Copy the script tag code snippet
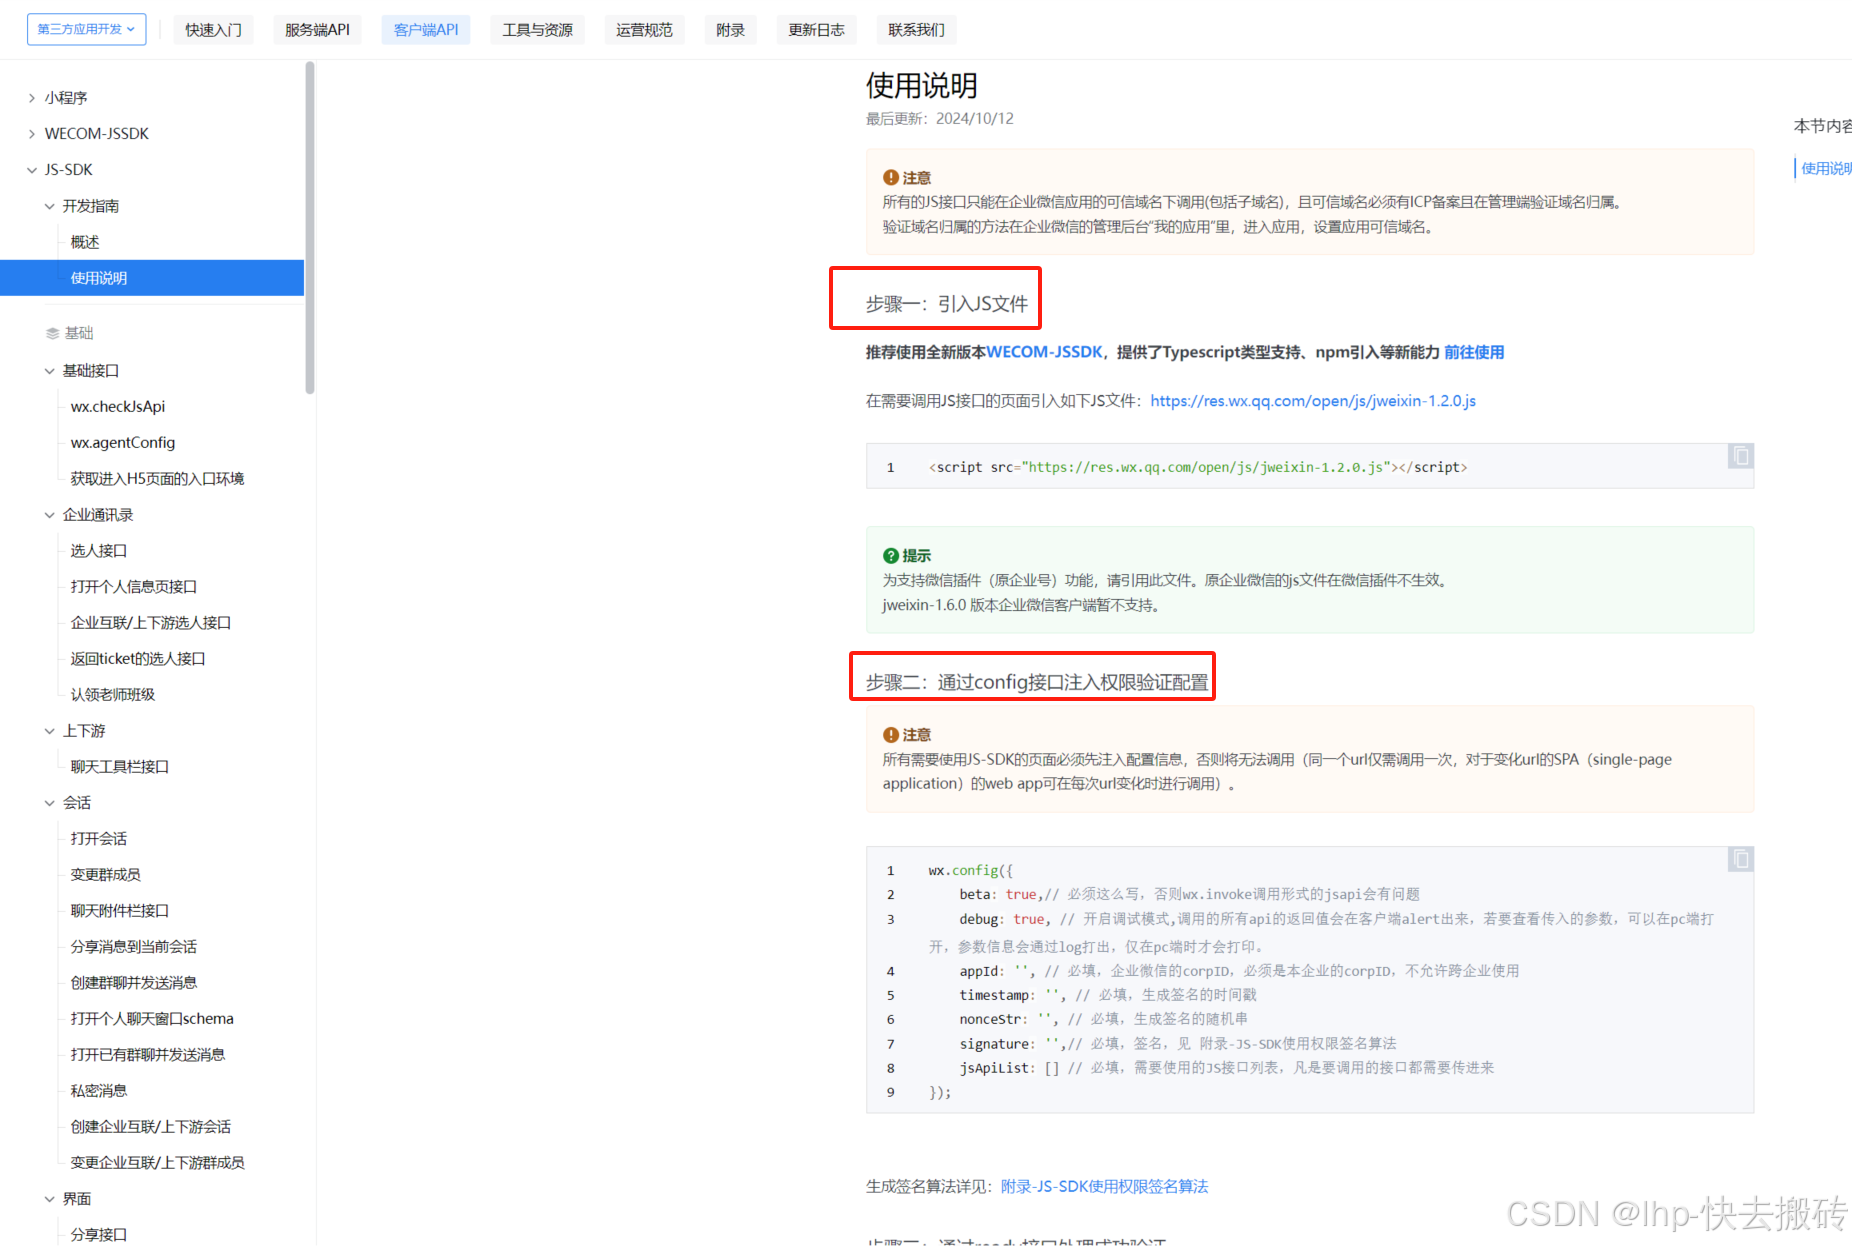This screenshot has height=1246, width=1852. 1740,457
